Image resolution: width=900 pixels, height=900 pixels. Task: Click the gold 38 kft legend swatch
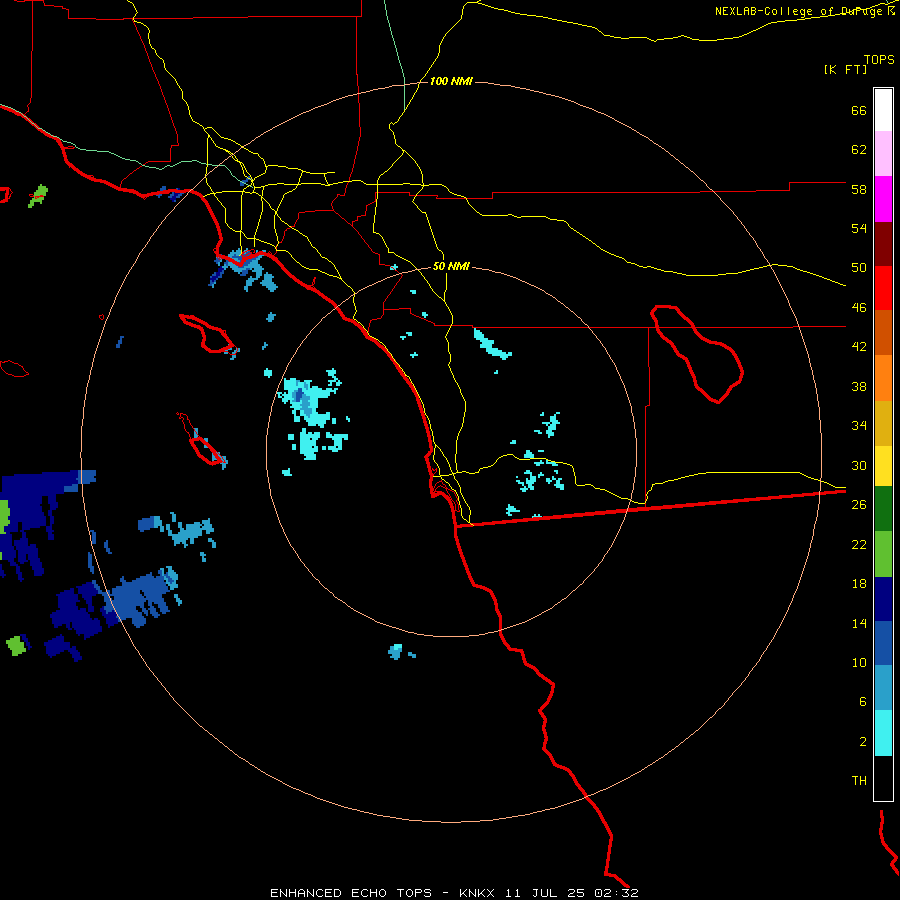coord(883,423)
